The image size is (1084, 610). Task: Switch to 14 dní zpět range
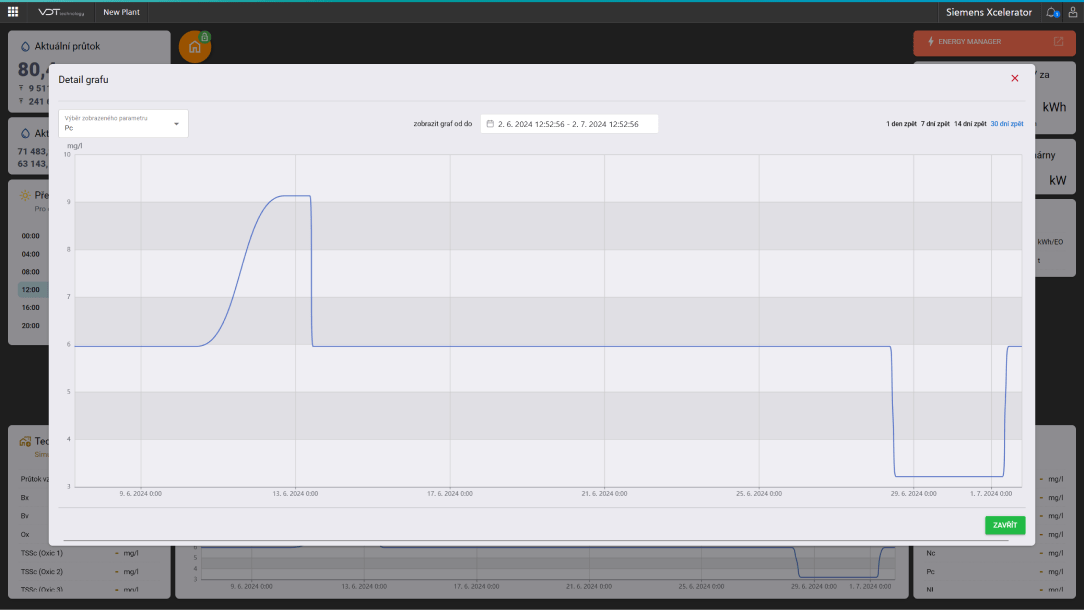(x=970, y=124)
